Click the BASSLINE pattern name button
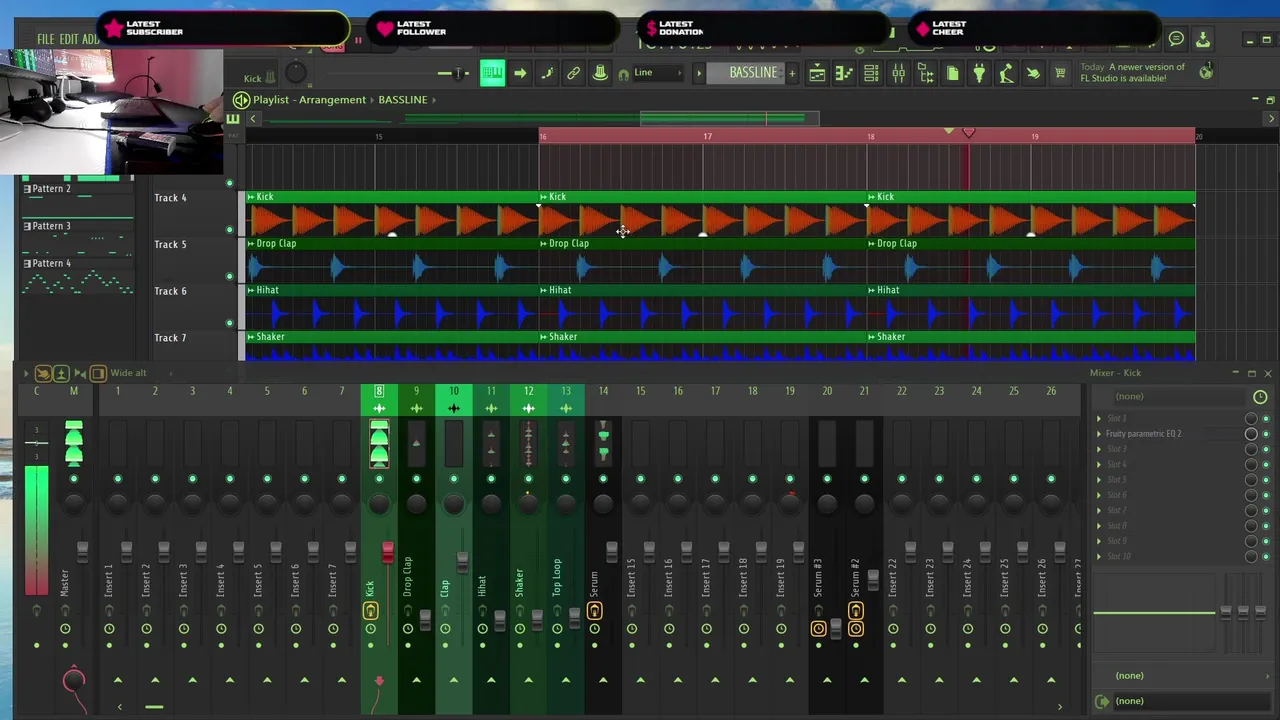The height and width of the screenshot is (720, 1280). tap(752, 73)
